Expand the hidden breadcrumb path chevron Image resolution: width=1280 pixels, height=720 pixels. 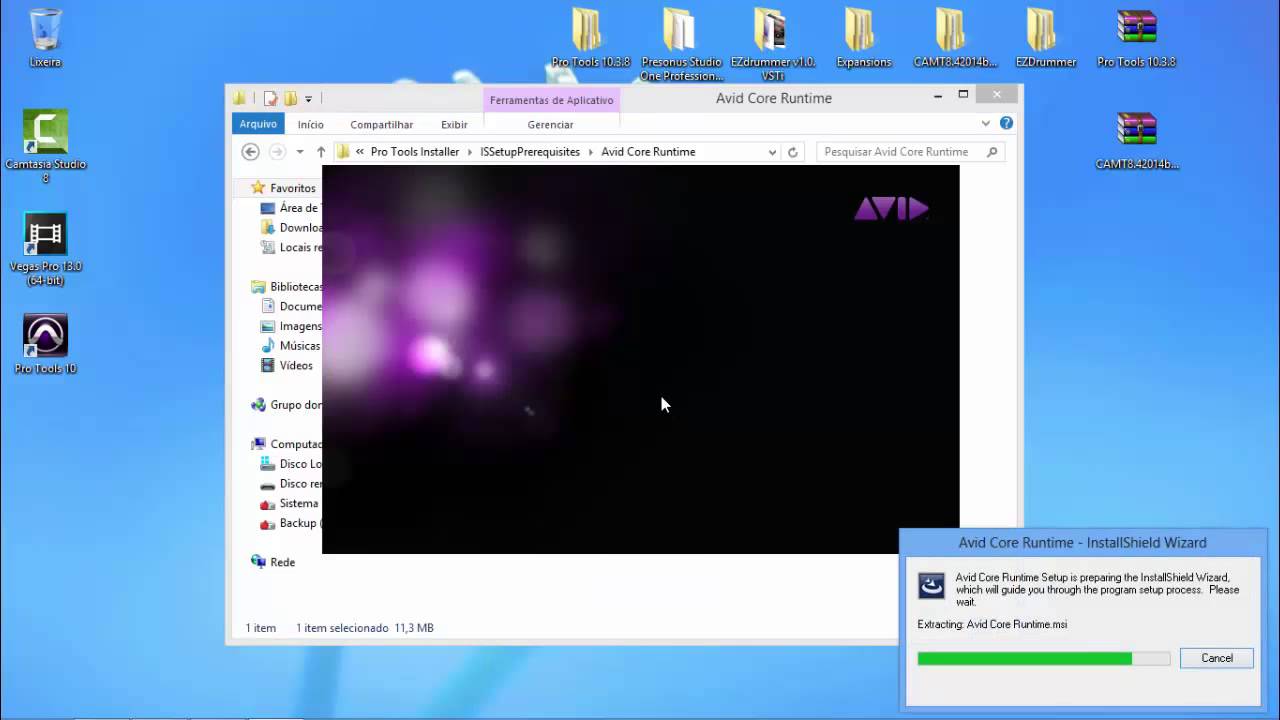pos(360,152)
